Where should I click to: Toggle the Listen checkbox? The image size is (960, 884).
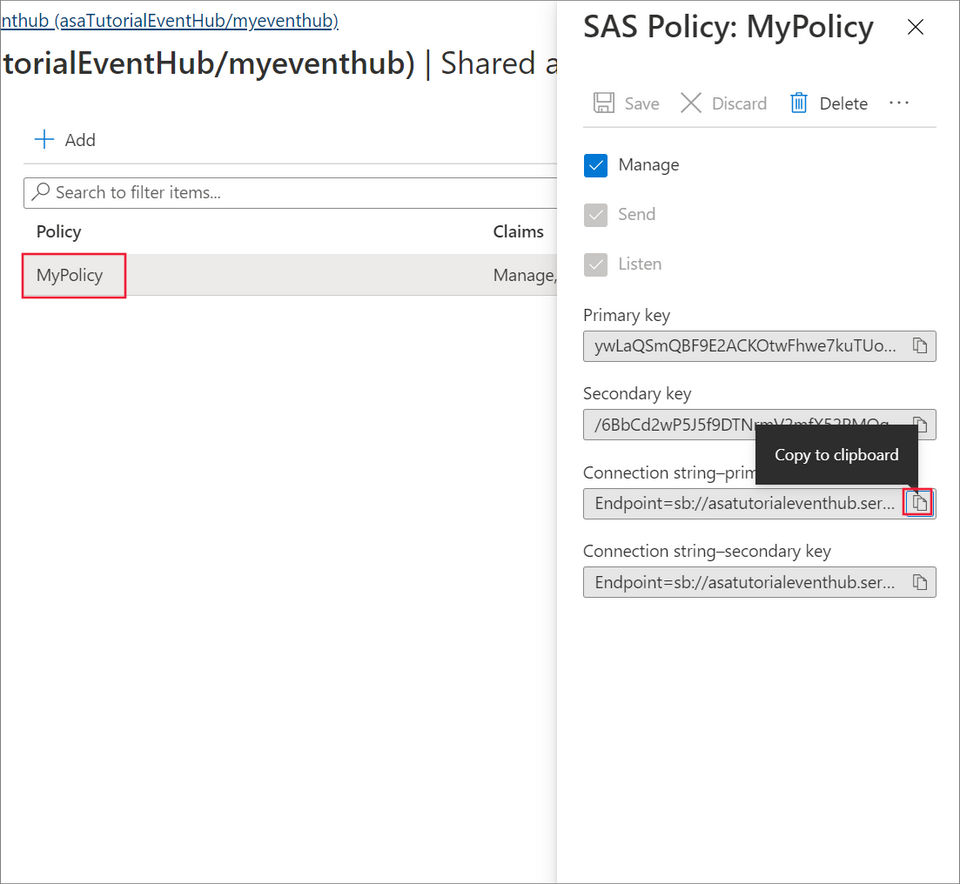pyautogui.click(x=596, y=264)
